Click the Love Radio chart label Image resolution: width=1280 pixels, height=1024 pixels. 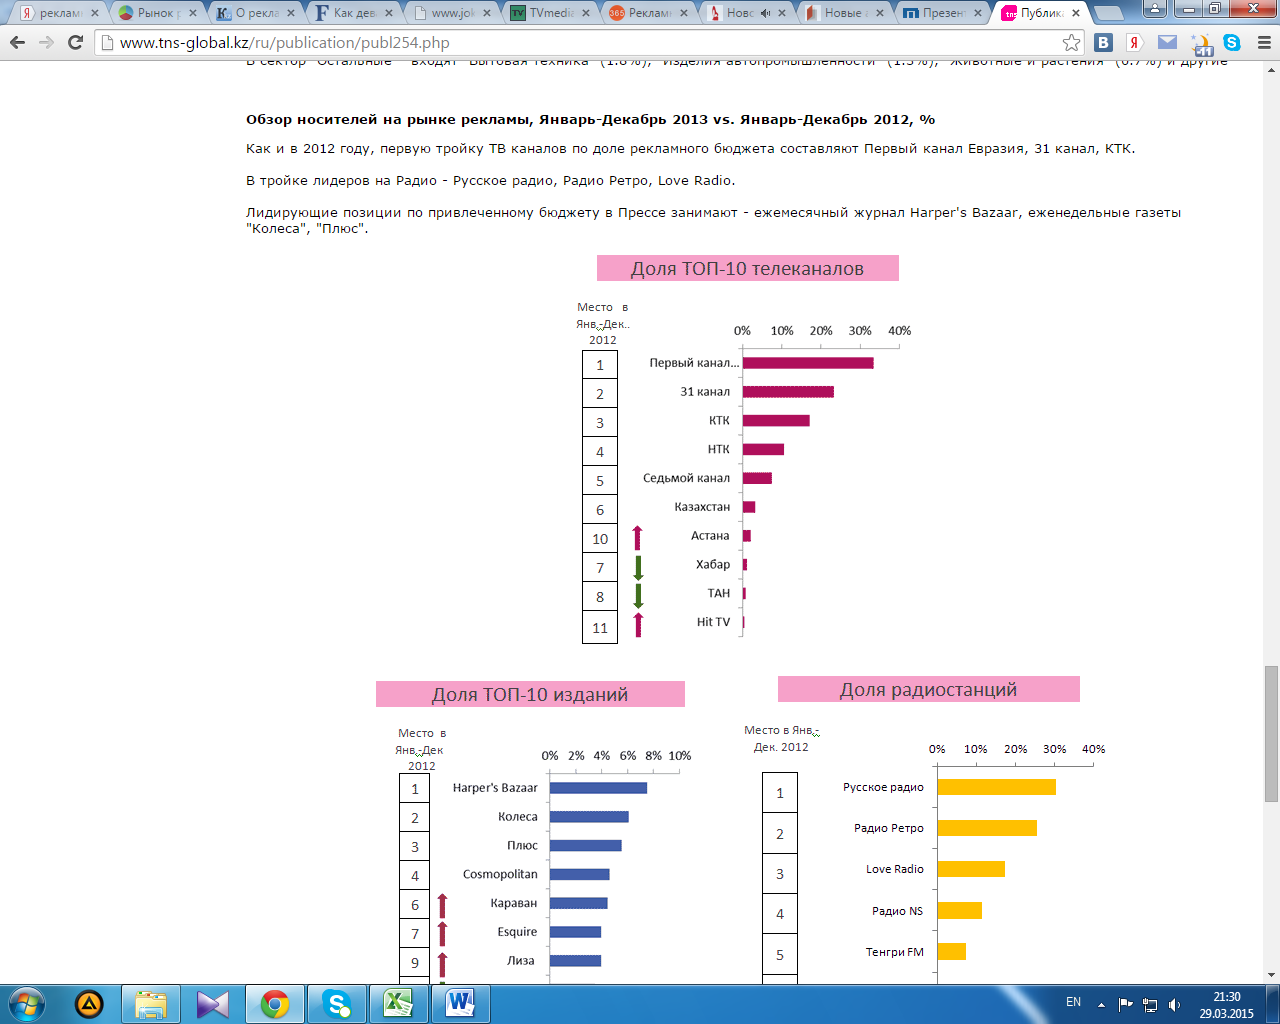click(895, 869)
